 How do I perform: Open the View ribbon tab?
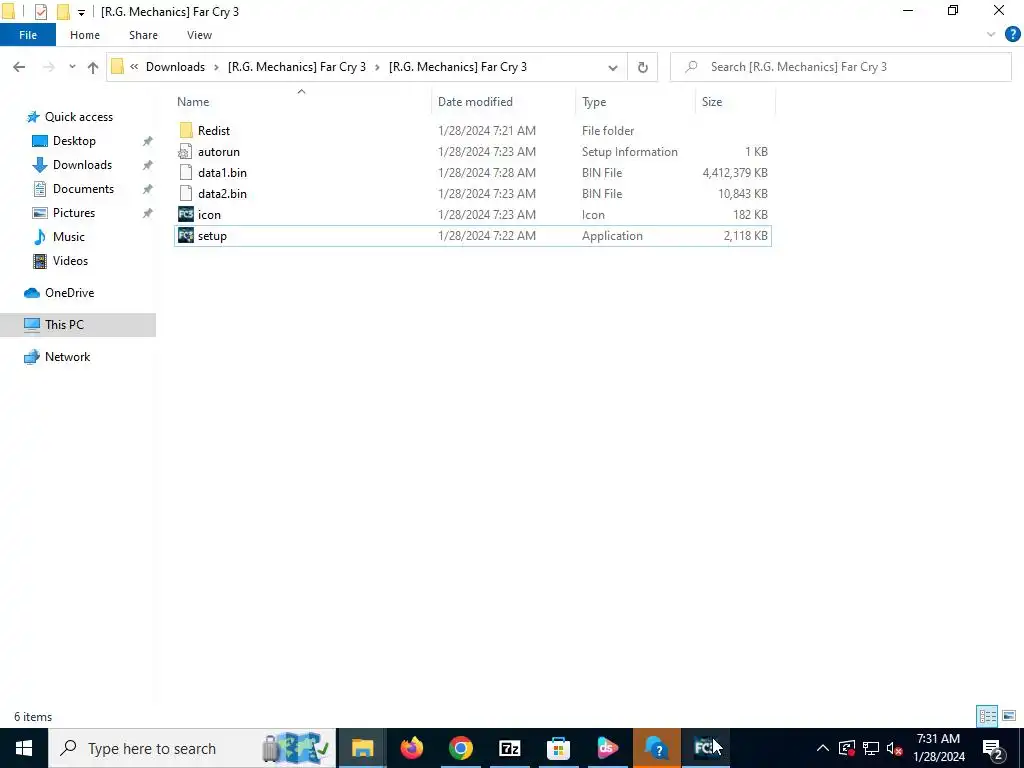tap(199, 35)
